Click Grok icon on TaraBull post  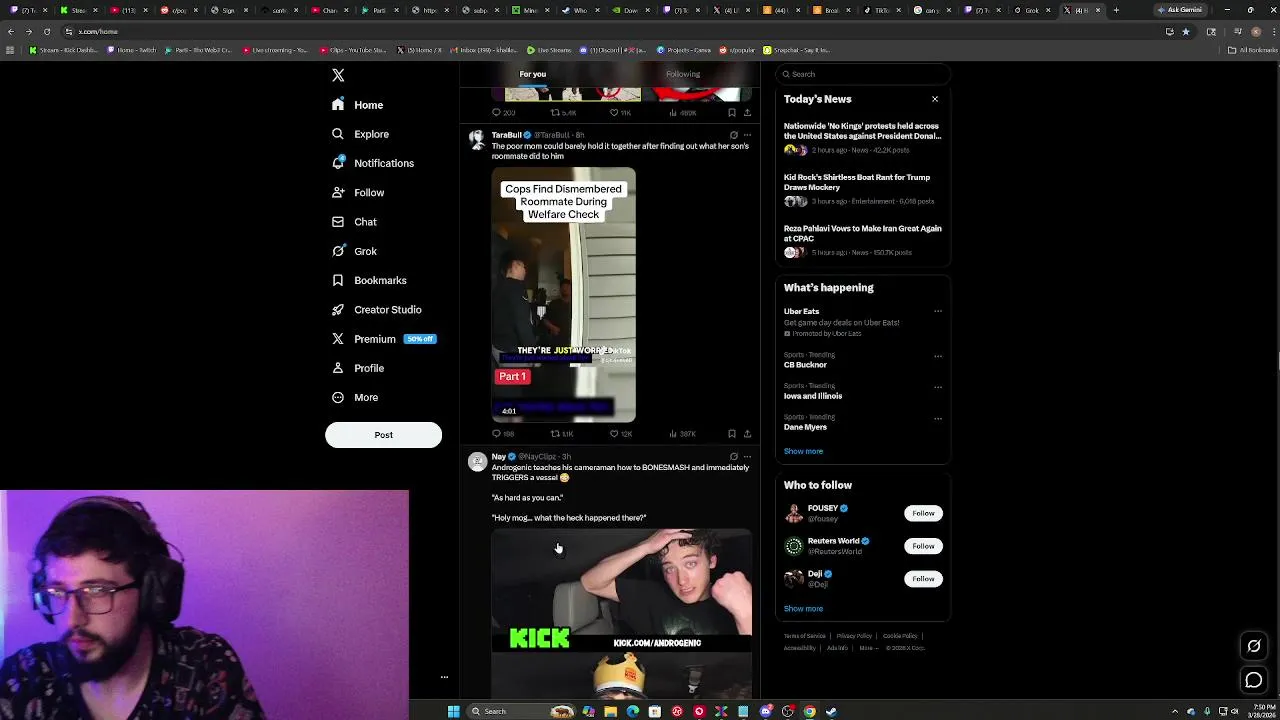point(733,135)
